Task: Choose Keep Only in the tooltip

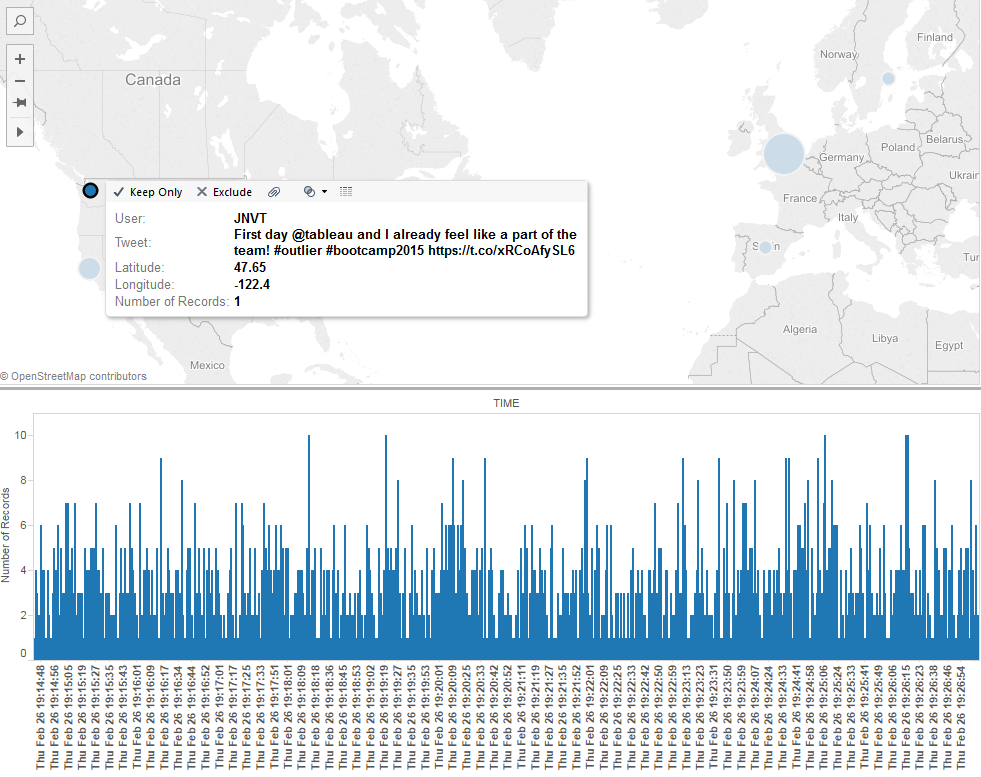Action: [147, 192]
